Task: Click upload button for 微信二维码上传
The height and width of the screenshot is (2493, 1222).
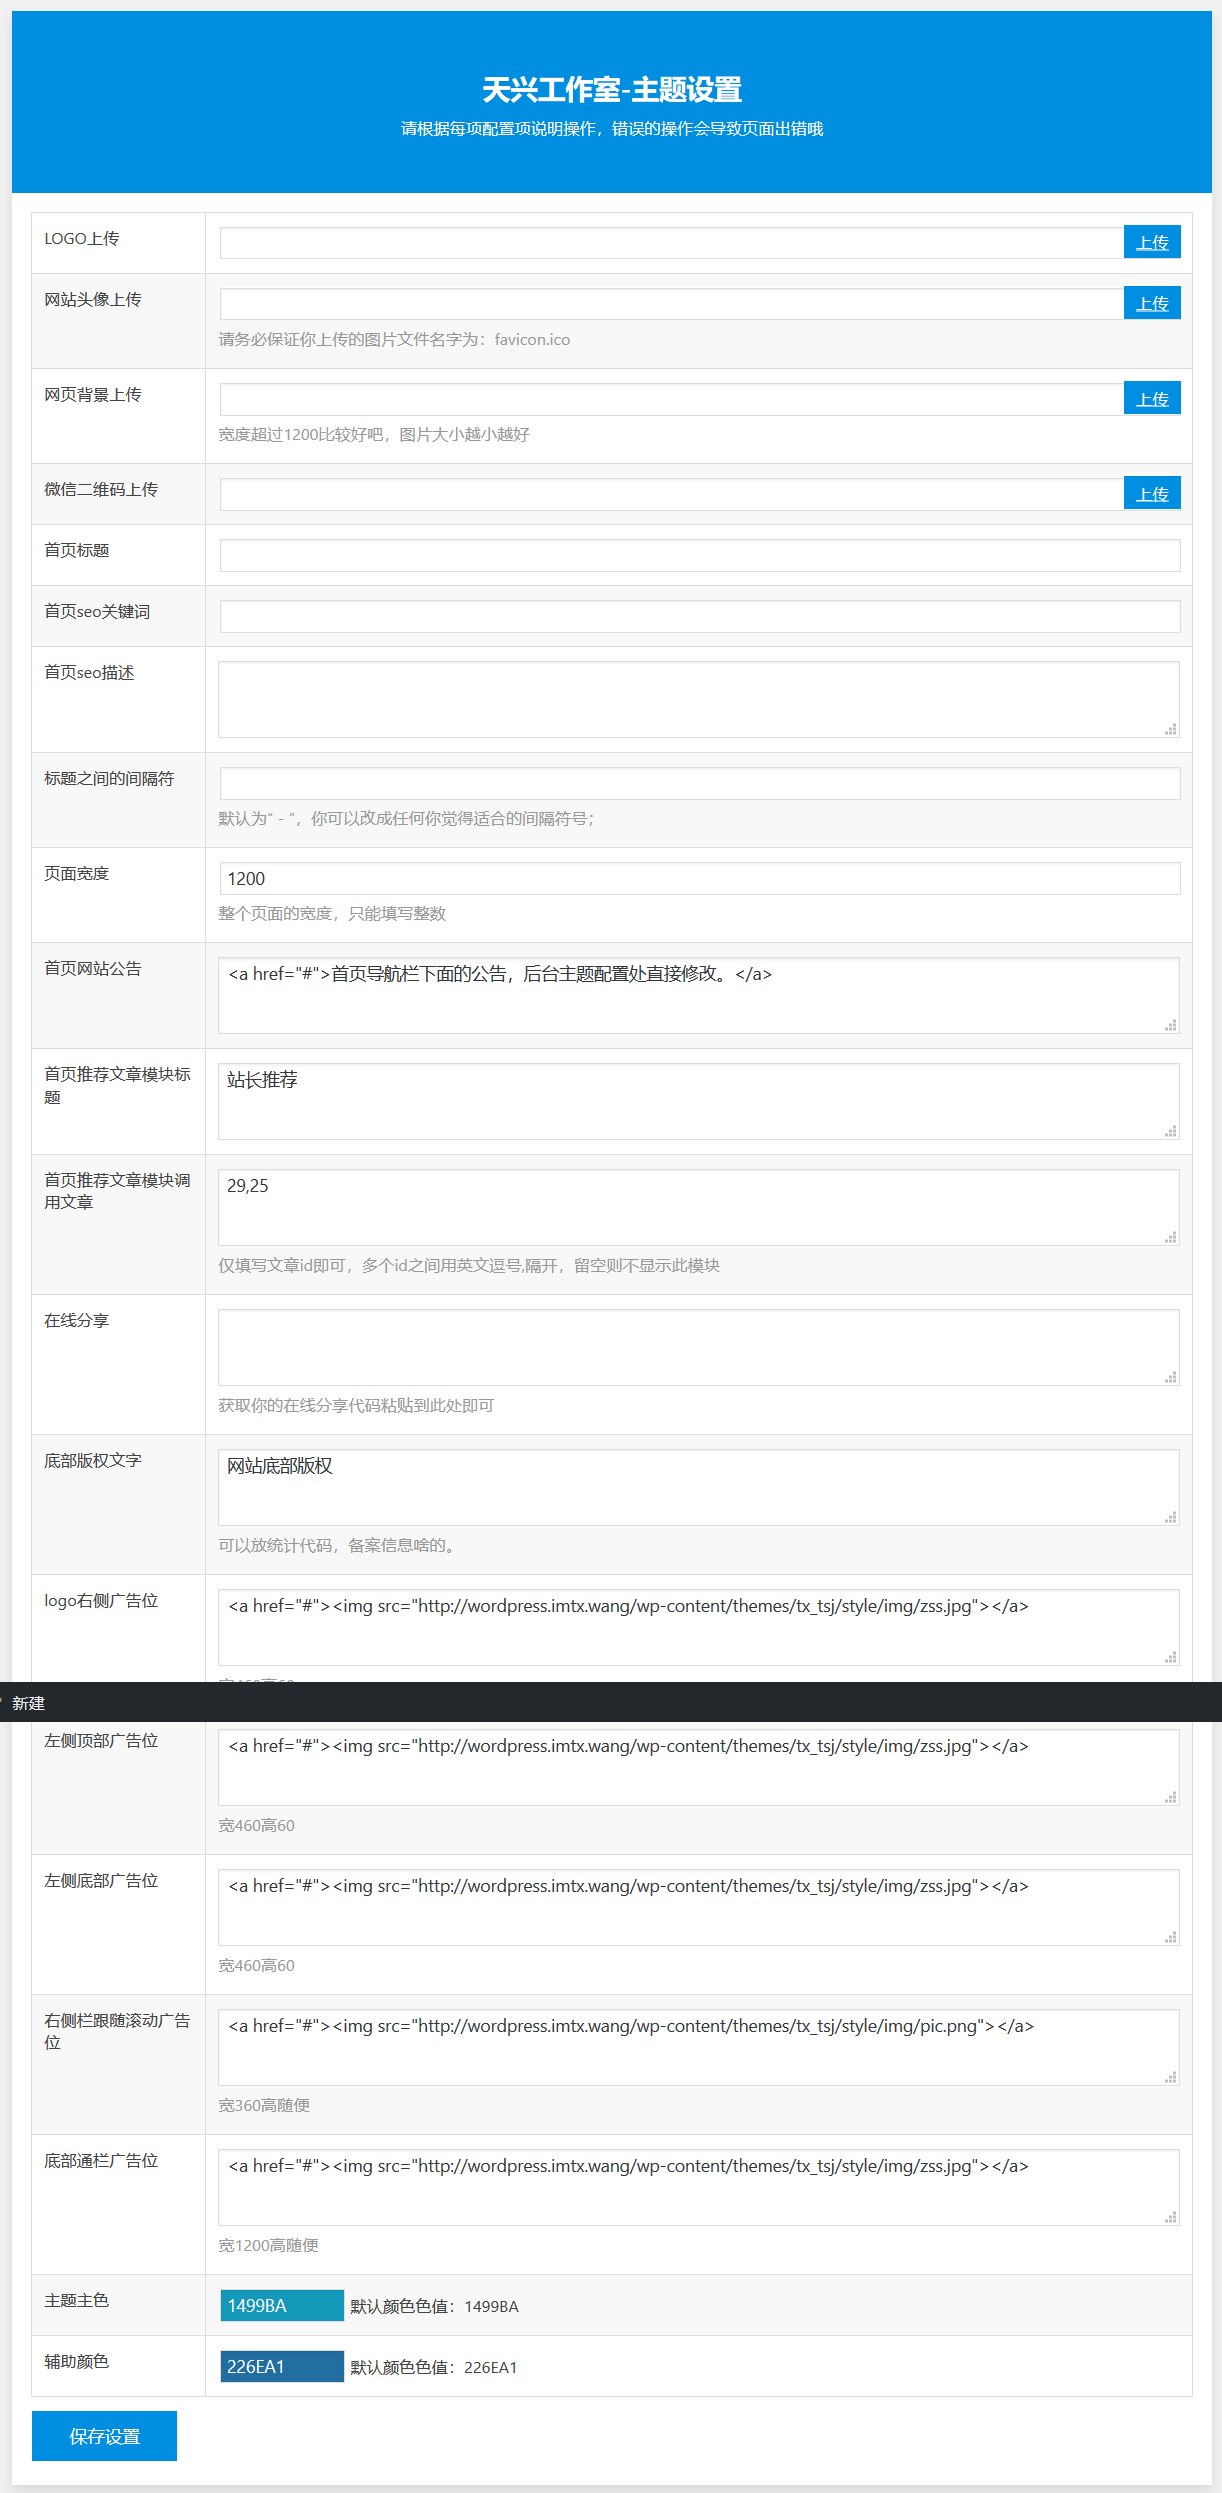Action: (x=1152, y=493)
